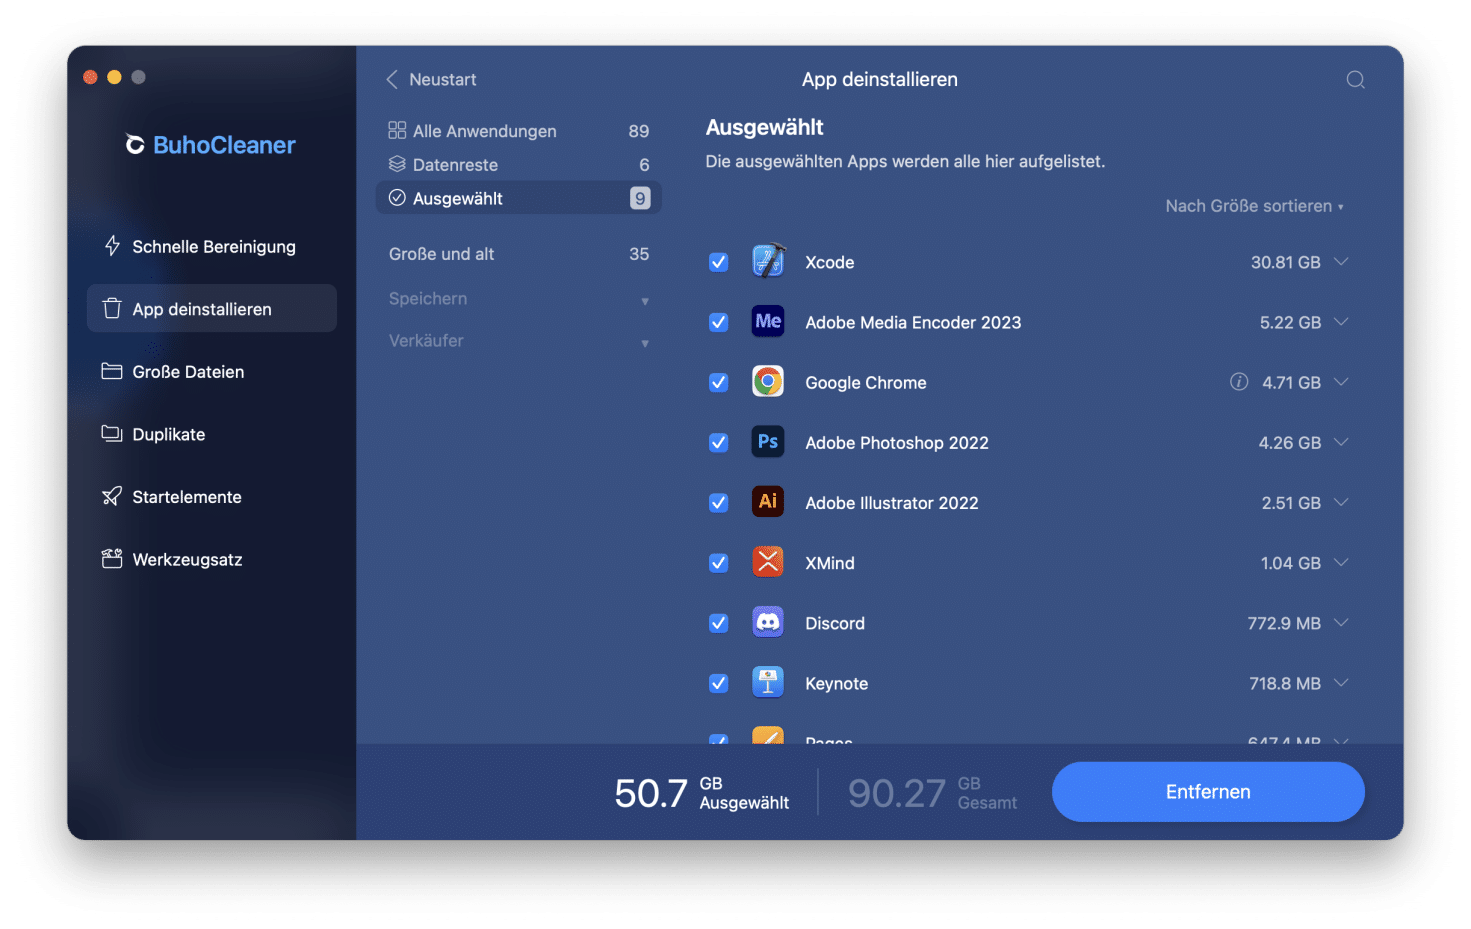Expand the XMind row chevron
The height and width of the screenshot is (929, 1471).
click(1341, 562)
